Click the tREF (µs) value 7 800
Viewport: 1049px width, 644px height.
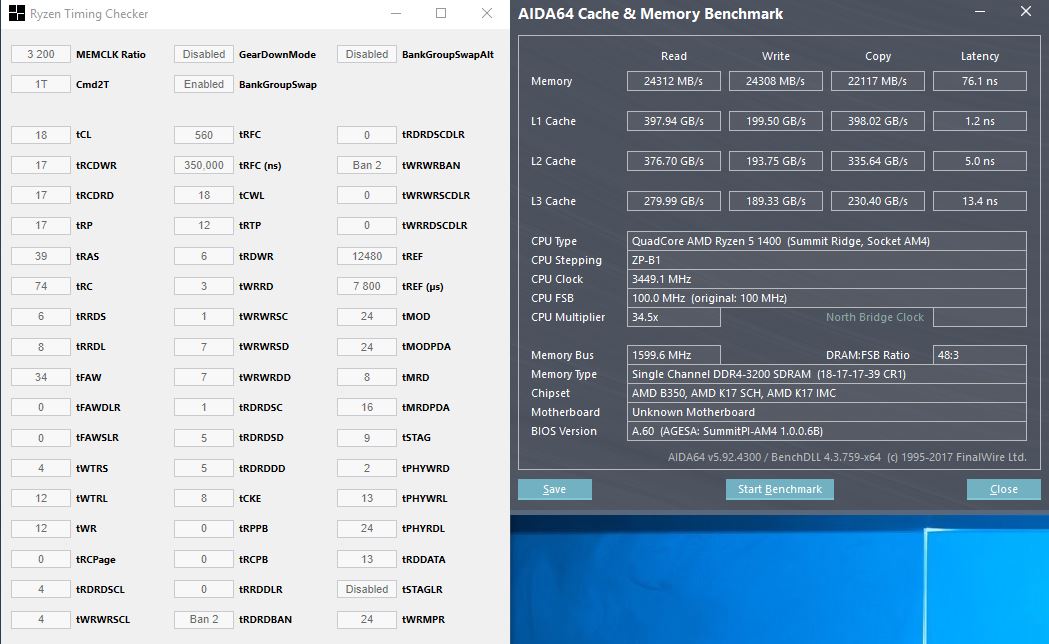367,286
